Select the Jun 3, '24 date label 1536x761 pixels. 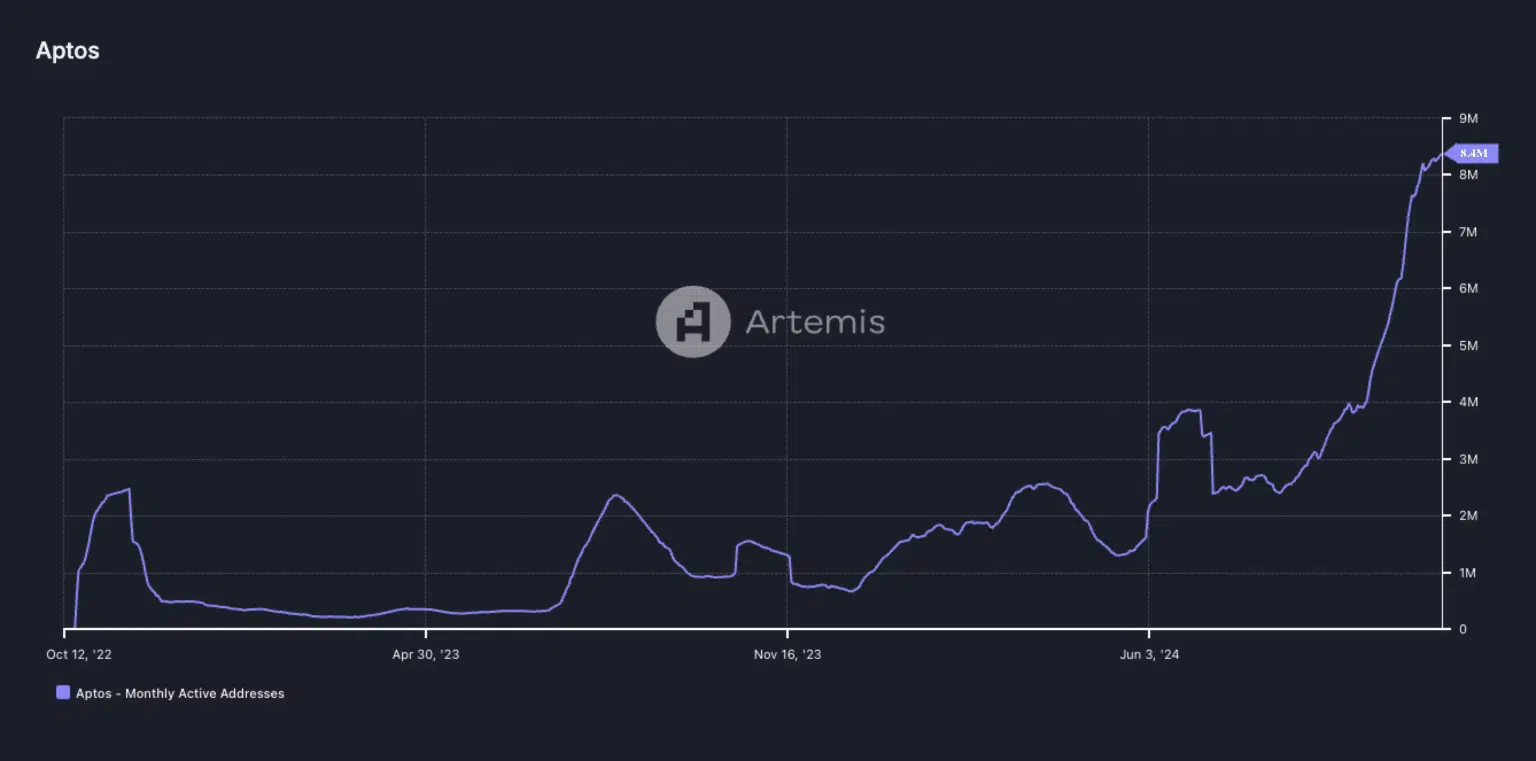[x=1149, y=654]
